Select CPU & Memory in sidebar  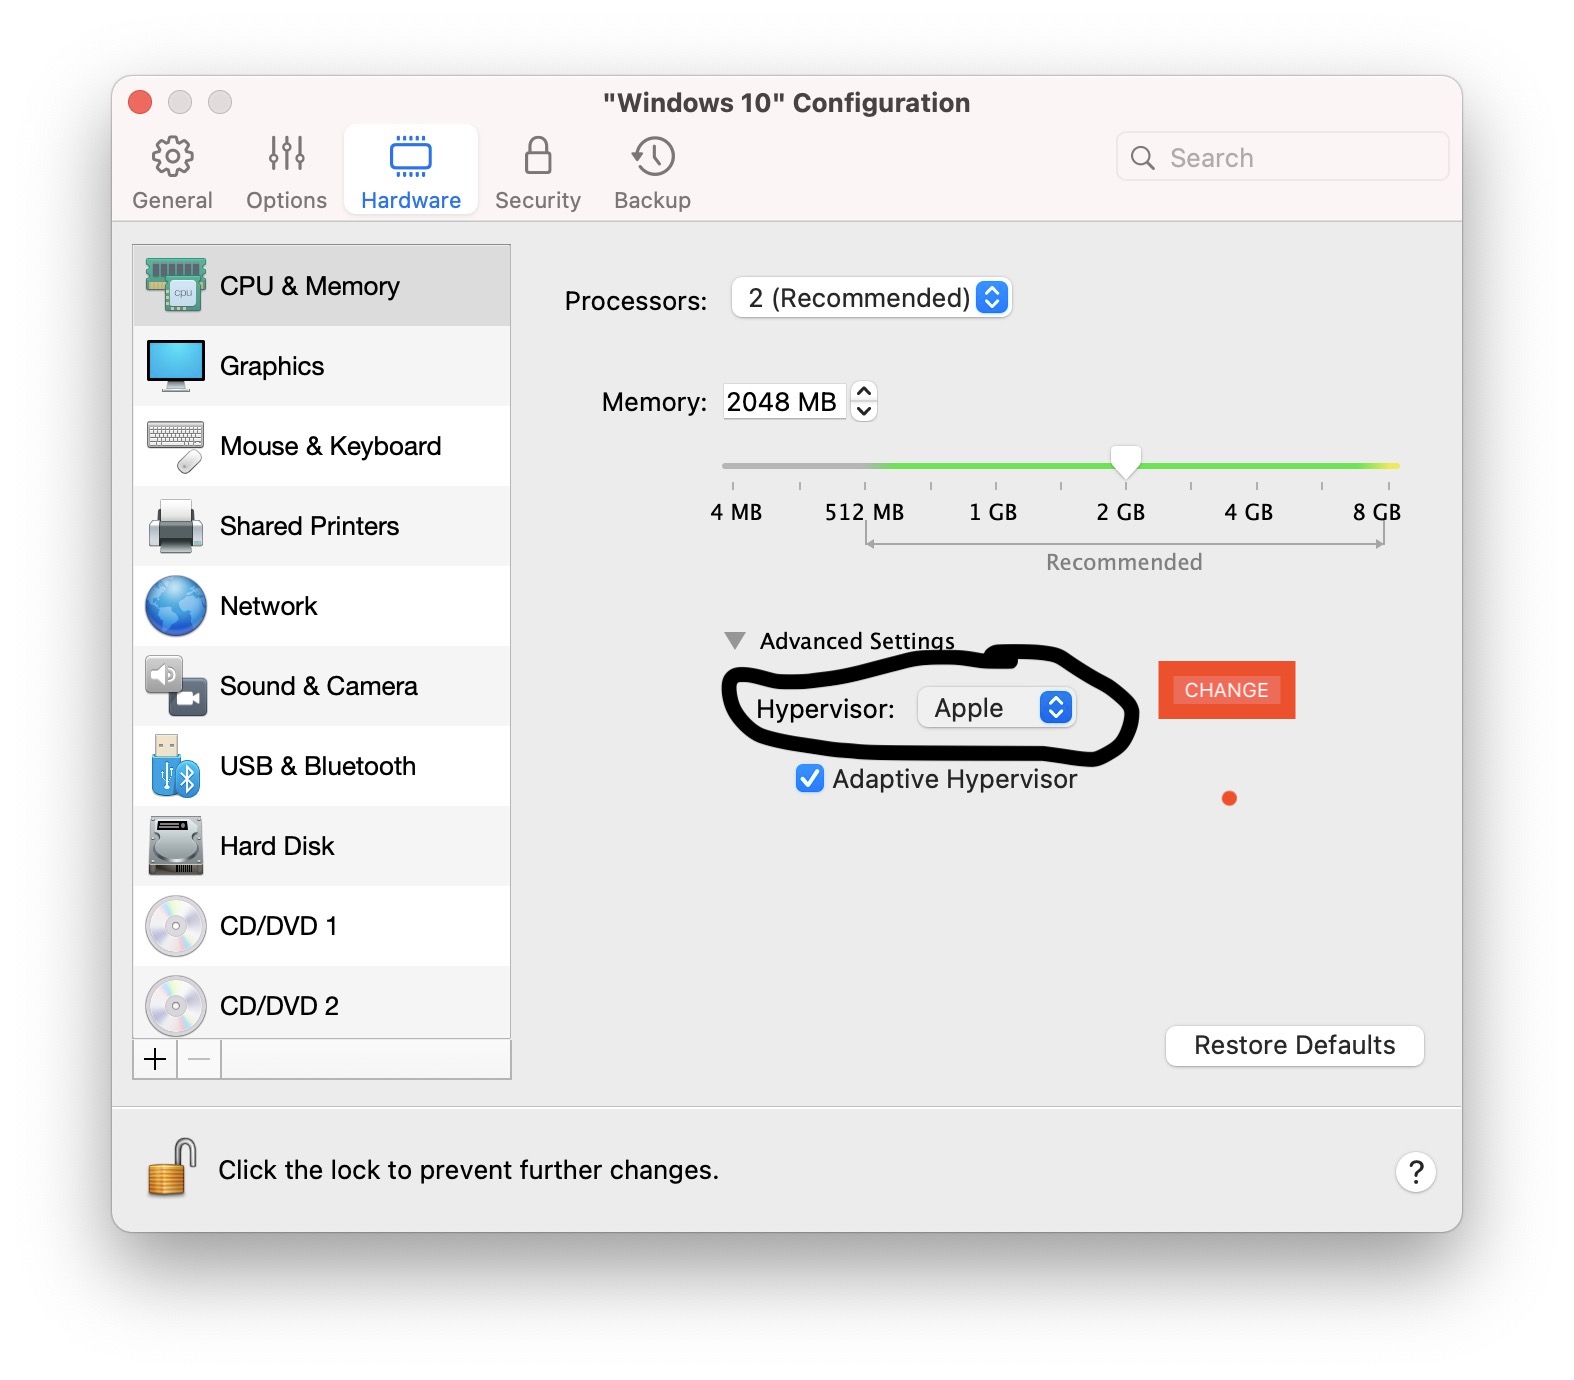tap(321, 285)
